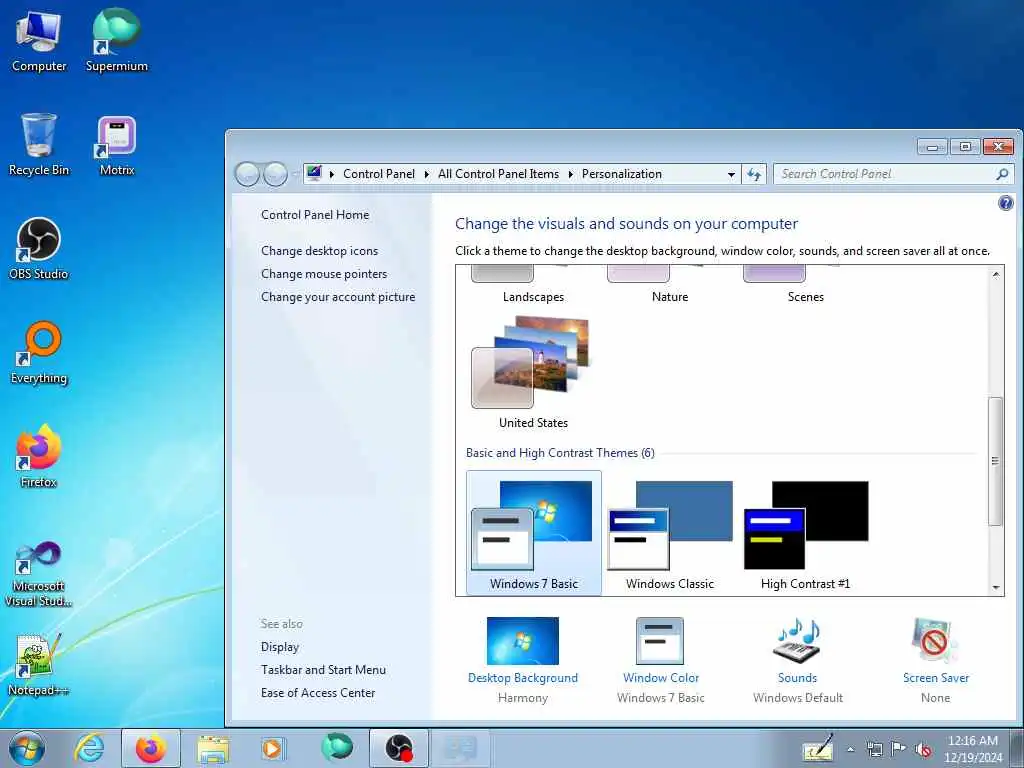Open the pen input tray icon

[818, 748]
